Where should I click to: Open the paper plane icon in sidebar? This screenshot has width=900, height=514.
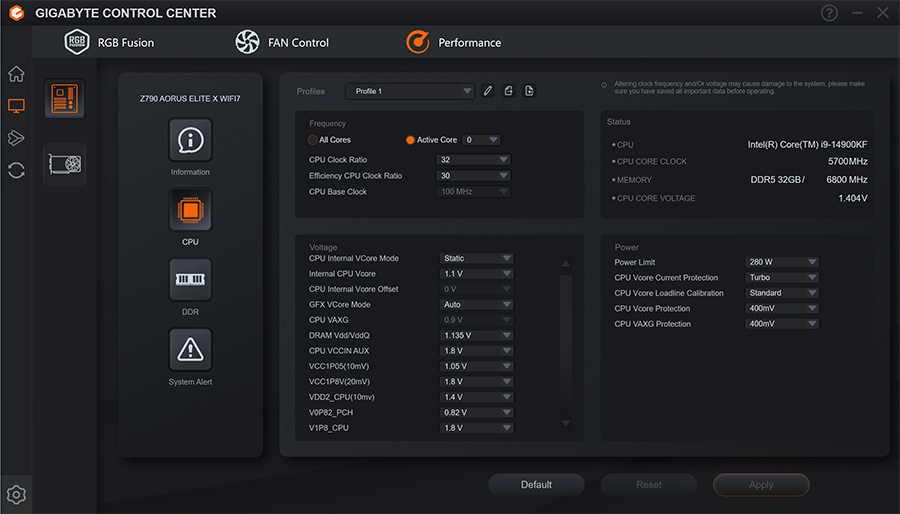[16, 138]
